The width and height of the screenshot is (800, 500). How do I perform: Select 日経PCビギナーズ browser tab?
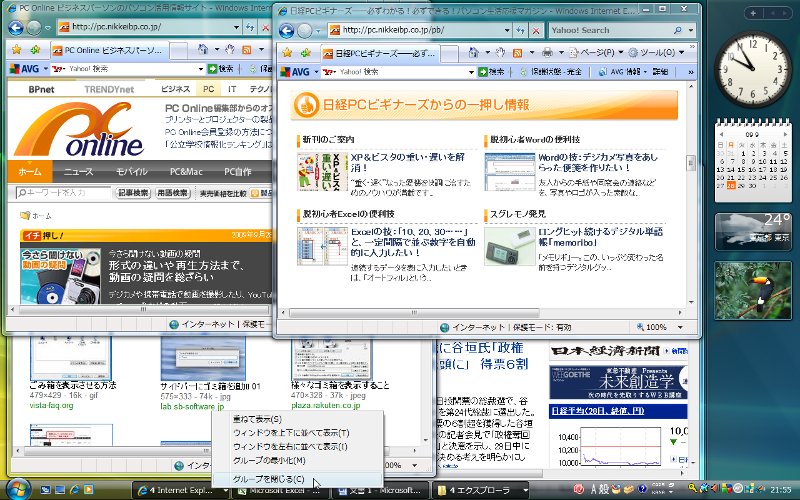[x=379, y=53]
